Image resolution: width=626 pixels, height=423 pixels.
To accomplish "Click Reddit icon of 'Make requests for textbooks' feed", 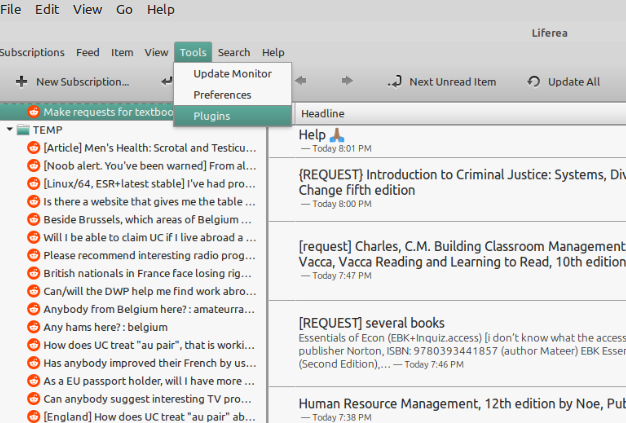I will (x=33, y=112).
